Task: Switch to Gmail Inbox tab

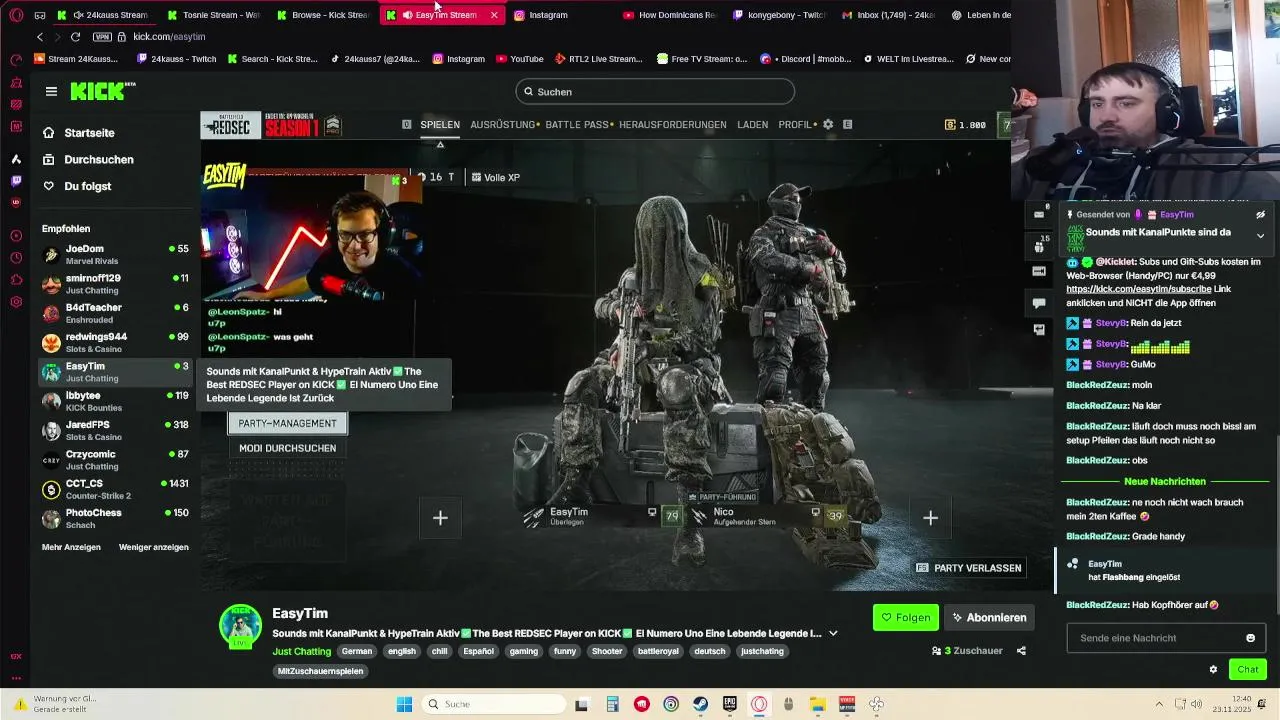Action: coord(889,15)
